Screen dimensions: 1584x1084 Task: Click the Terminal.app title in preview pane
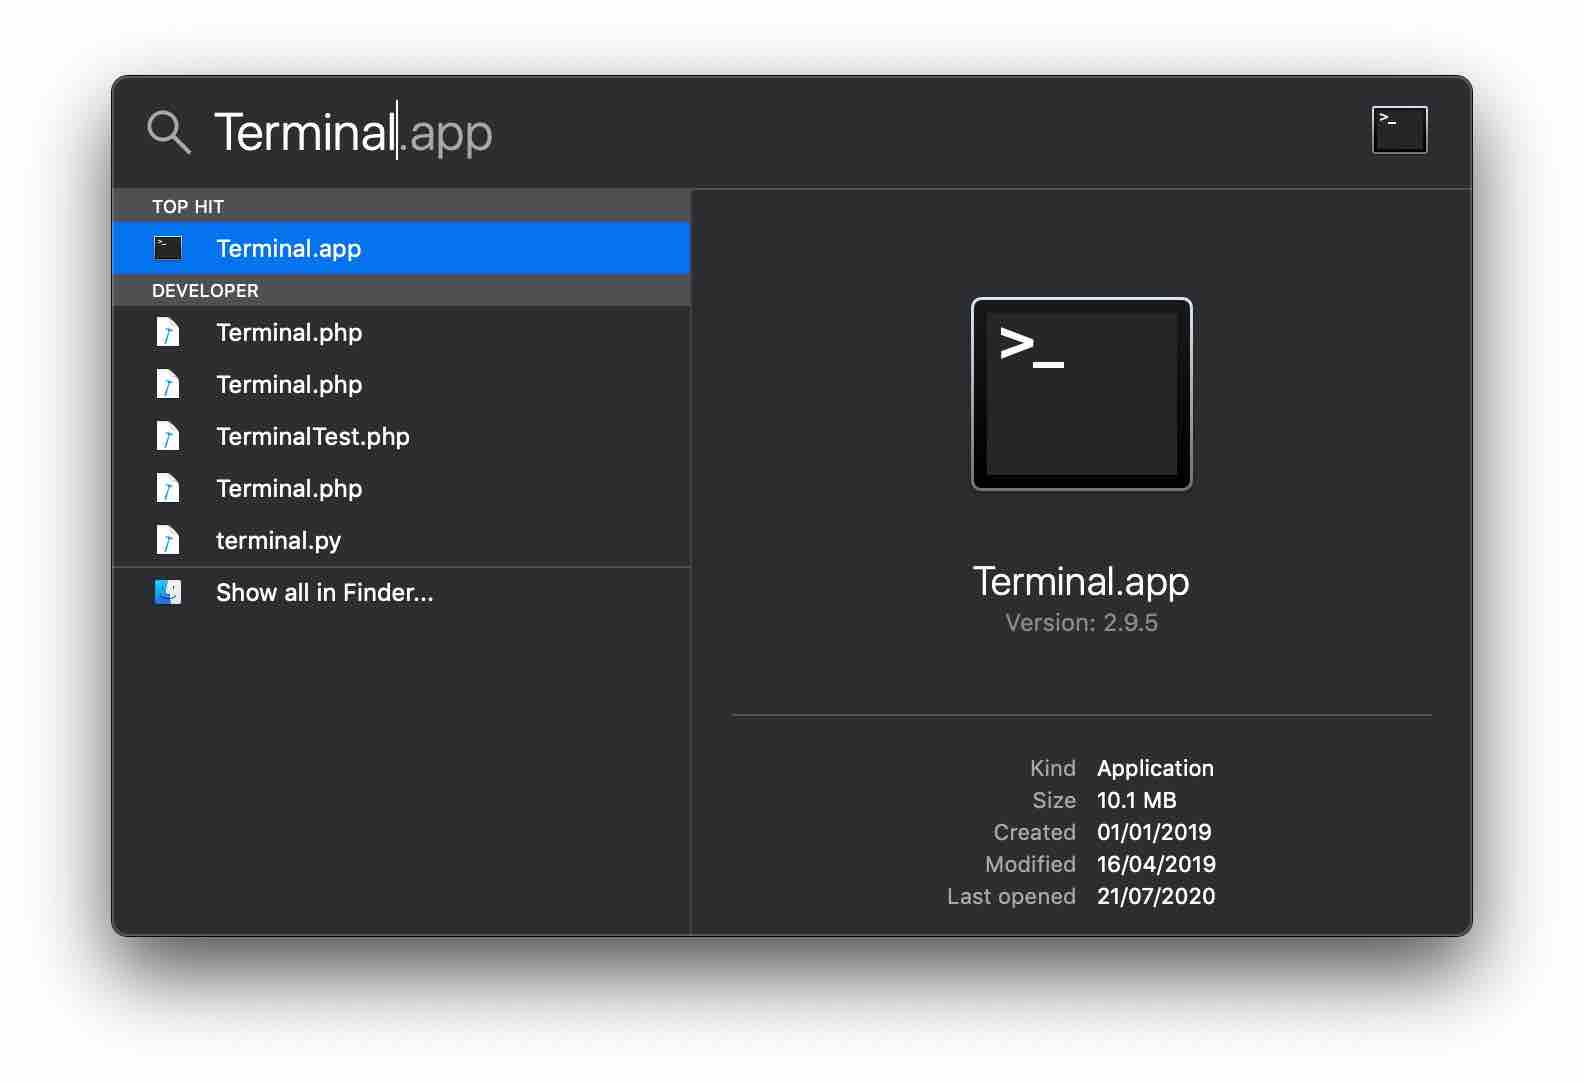tap(1081, 581)
